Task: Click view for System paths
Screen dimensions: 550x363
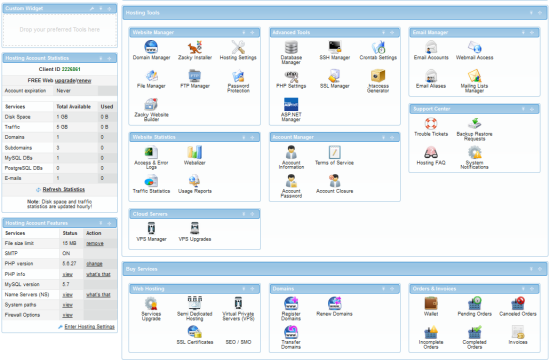Action: coord(67,305)
